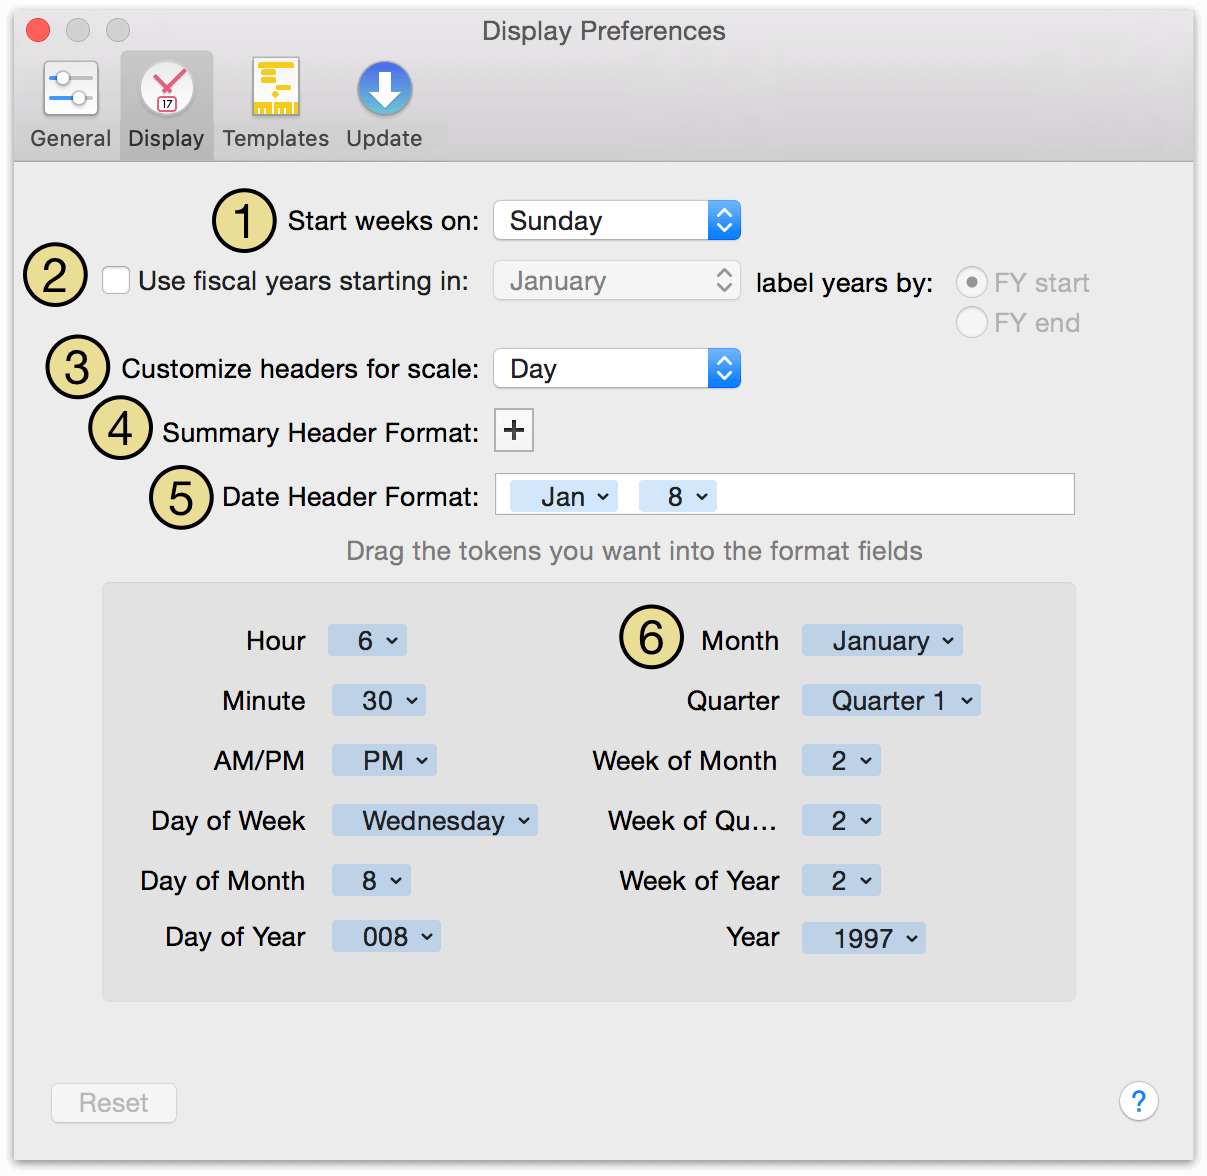The height and width of the screenshot is (1176, 1207).
Task: Select the FY end radio button
Action: tap(971, 322)
